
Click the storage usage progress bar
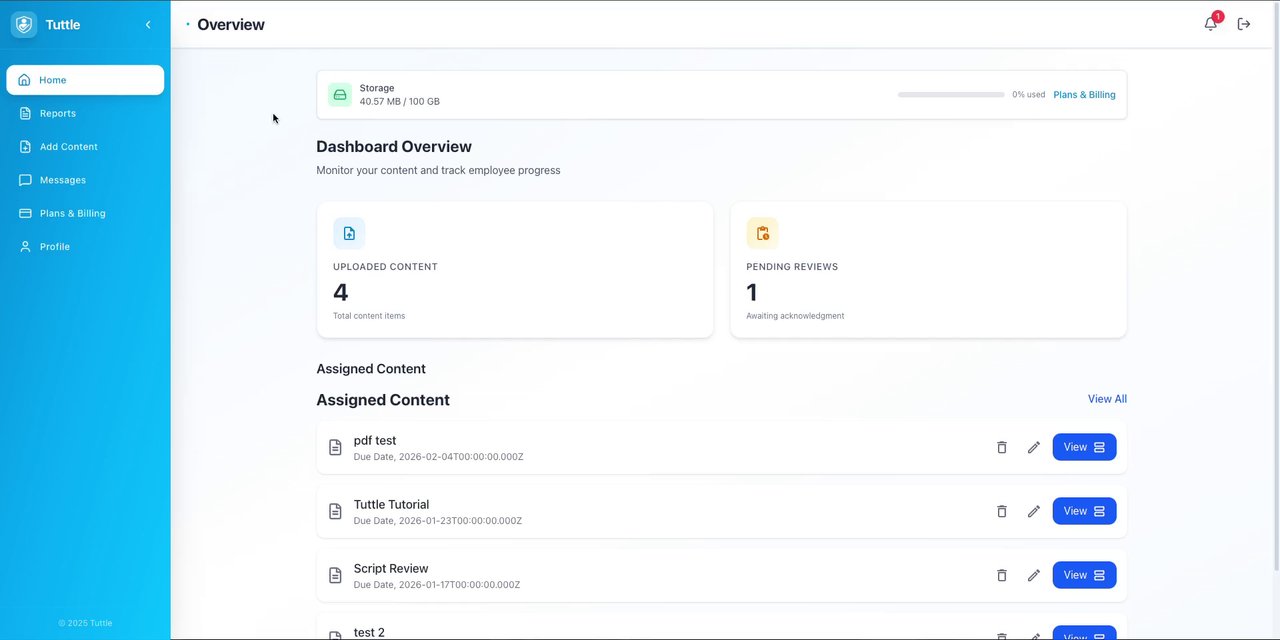click(950, 95)
